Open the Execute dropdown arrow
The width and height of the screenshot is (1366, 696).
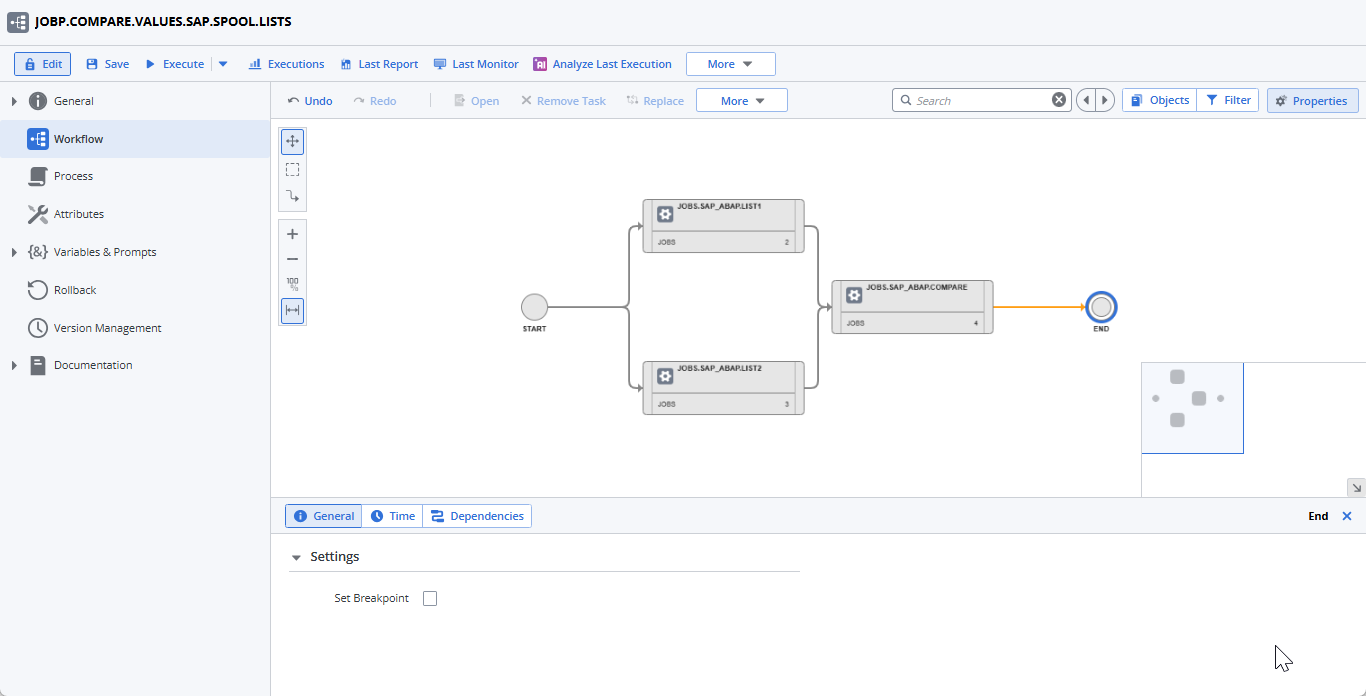click(x=222, y=63)
